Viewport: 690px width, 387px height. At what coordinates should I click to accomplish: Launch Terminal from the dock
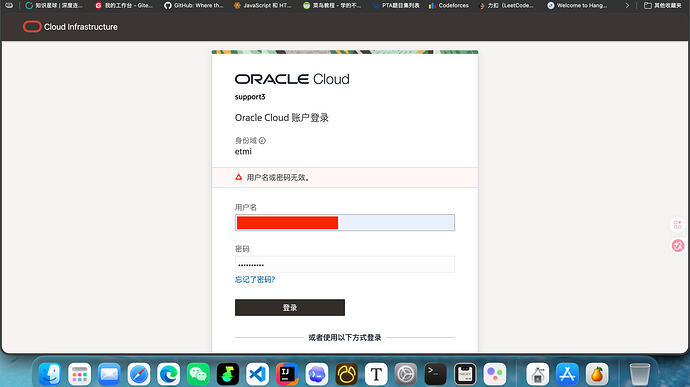click(x=435, y=374)
